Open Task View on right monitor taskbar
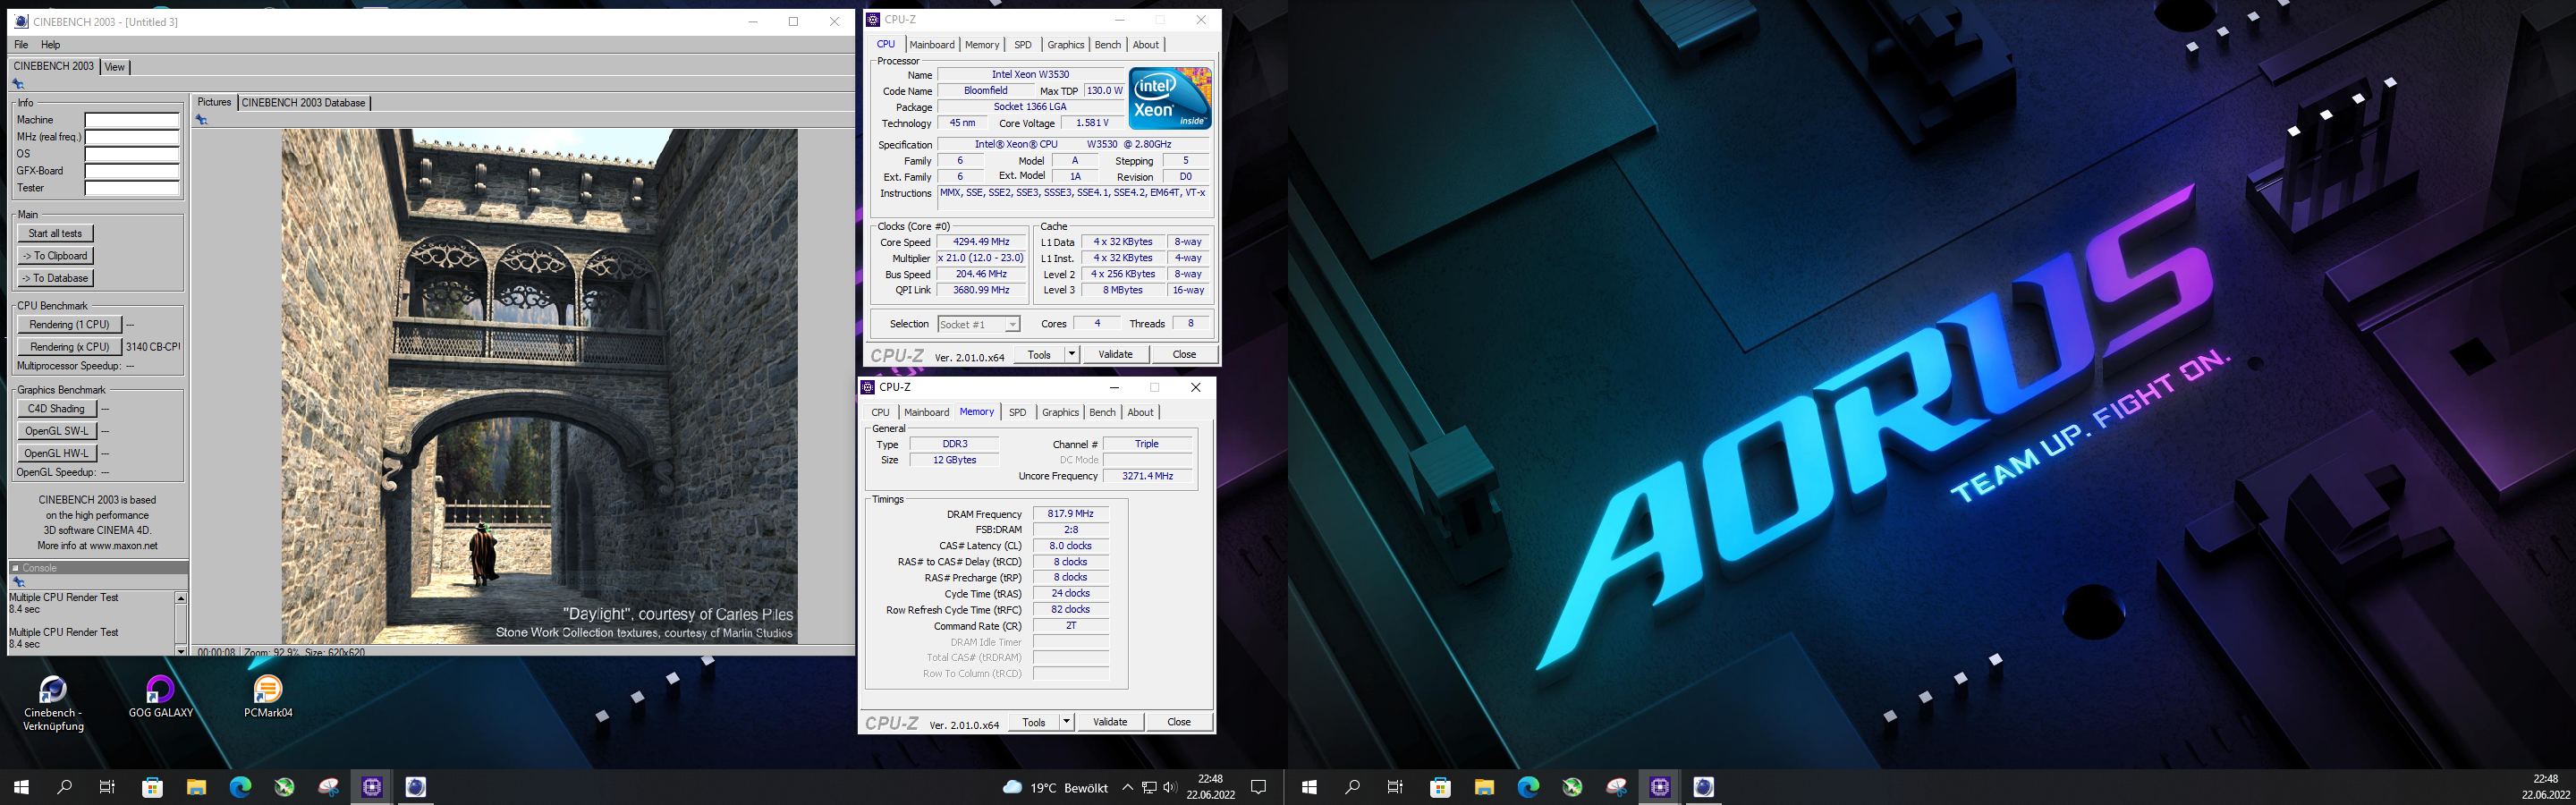2576x805 pixels. [1395, 787]
